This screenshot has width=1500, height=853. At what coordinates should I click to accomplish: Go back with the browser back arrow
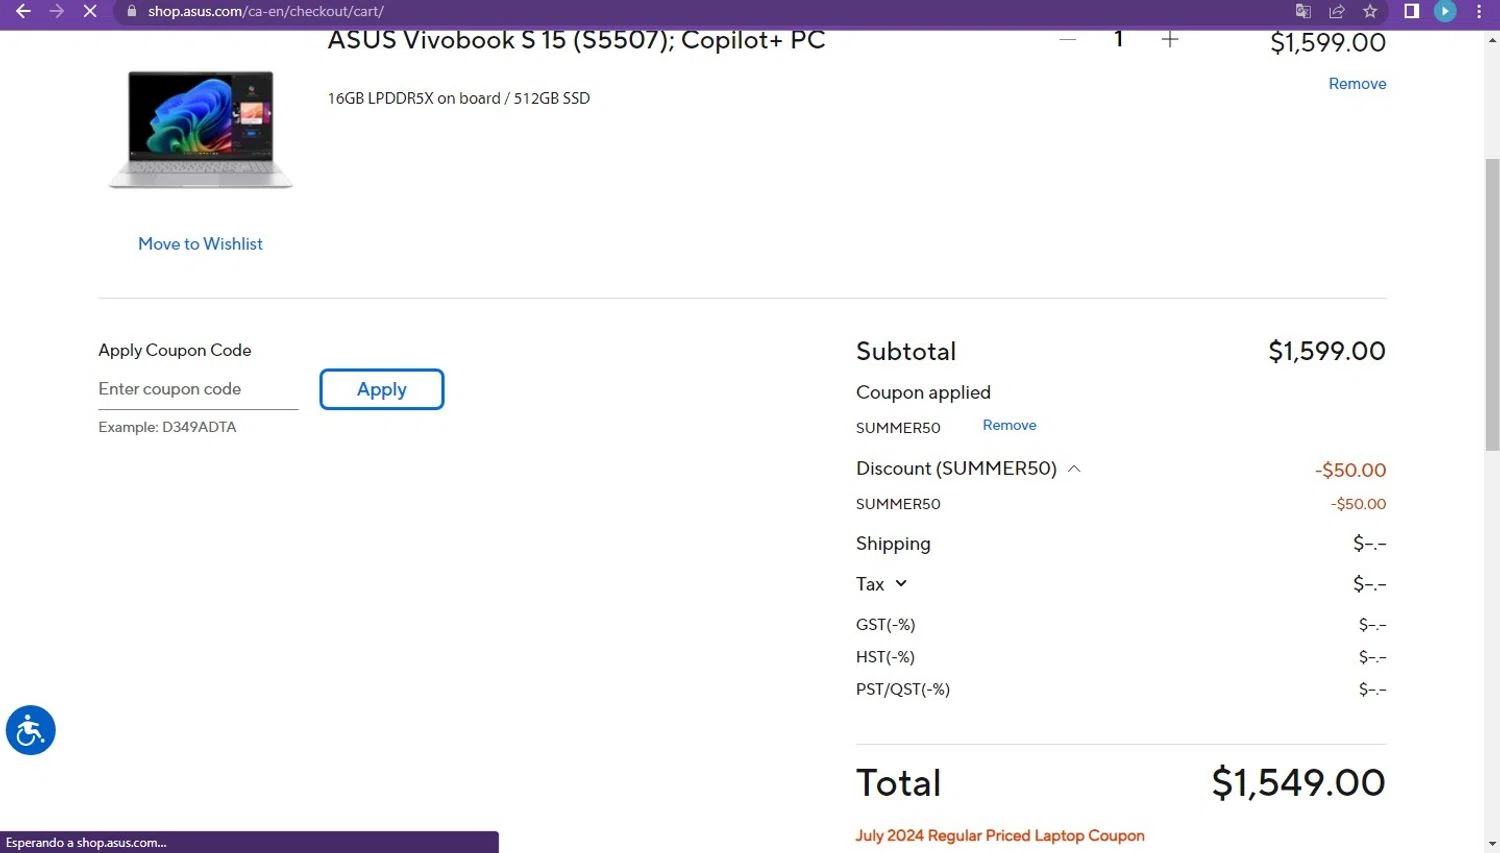(23, 11)
